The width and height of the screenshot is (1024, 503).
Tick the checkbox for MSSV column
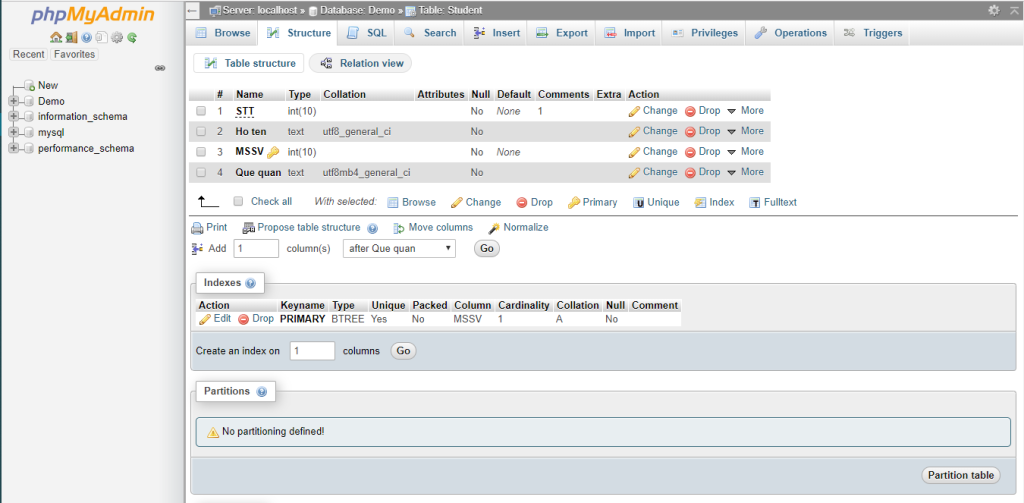pyautogui.click(x=201, y=152)
